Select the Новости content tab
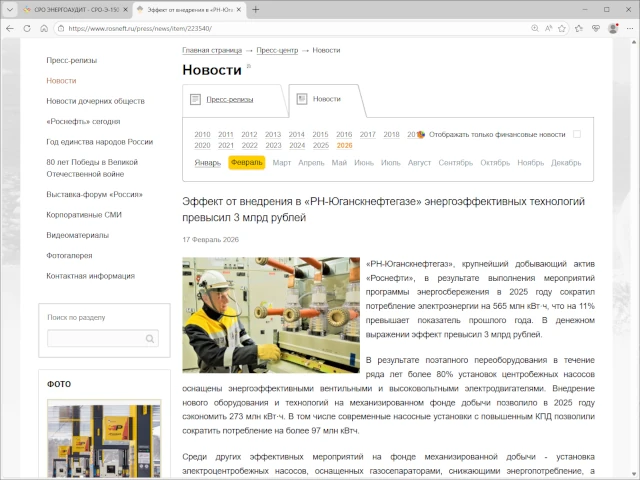Screen dimensions: 640x480 pos(327,99)
